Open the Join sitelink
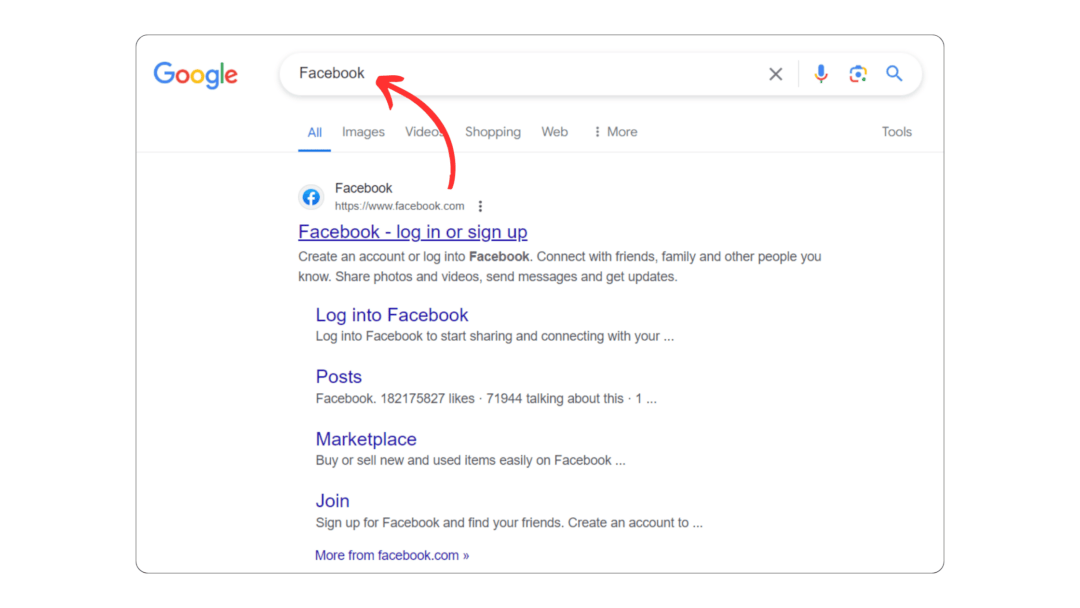The height and width of the screenshot is (608, 1080). (332, 501)
